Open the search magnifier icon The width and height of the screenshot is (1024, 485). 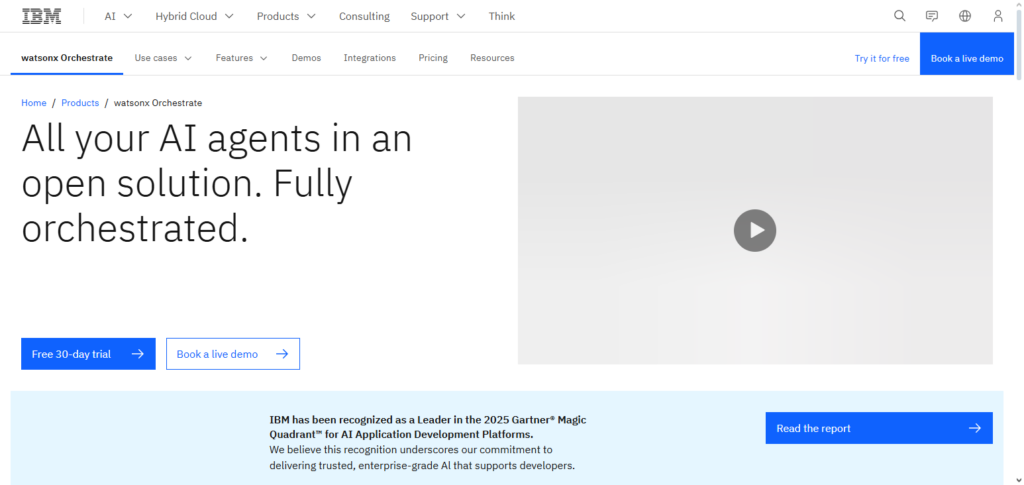[x=899, y=16]
